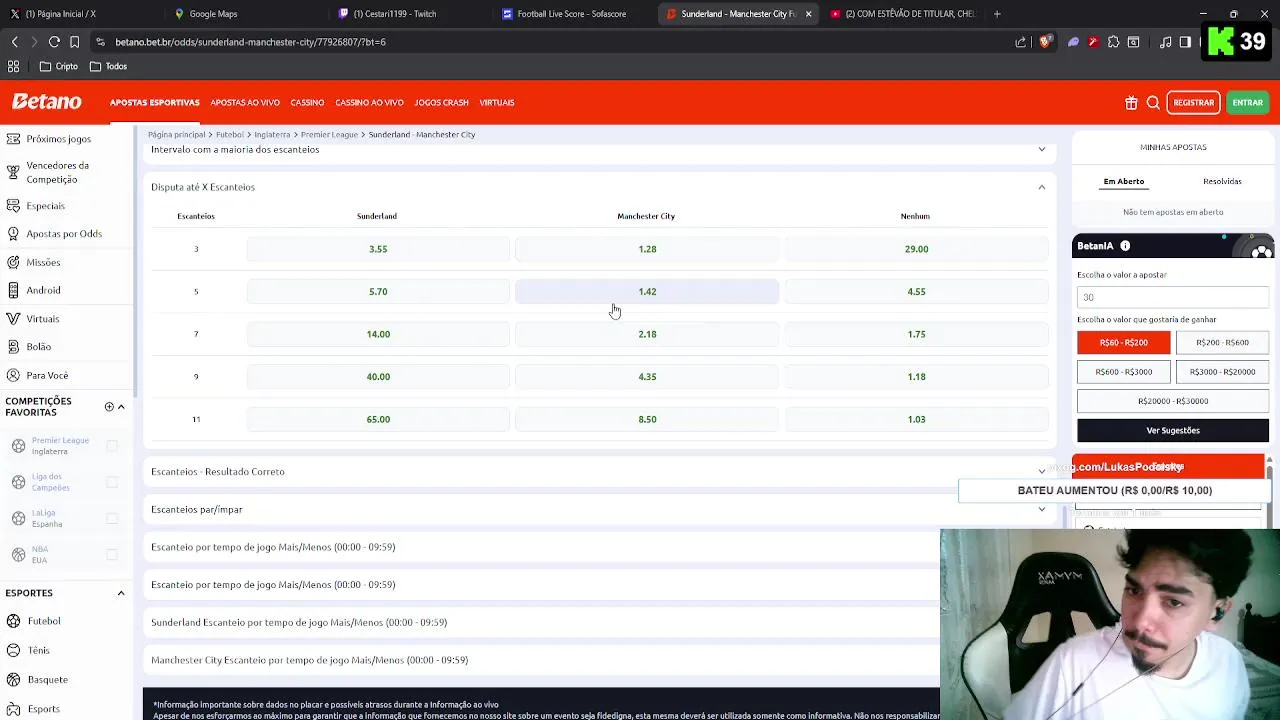The width and height of the screenshot is (1280, 720).
Task: Click the Registrar button
Action: coord(1193,102)
